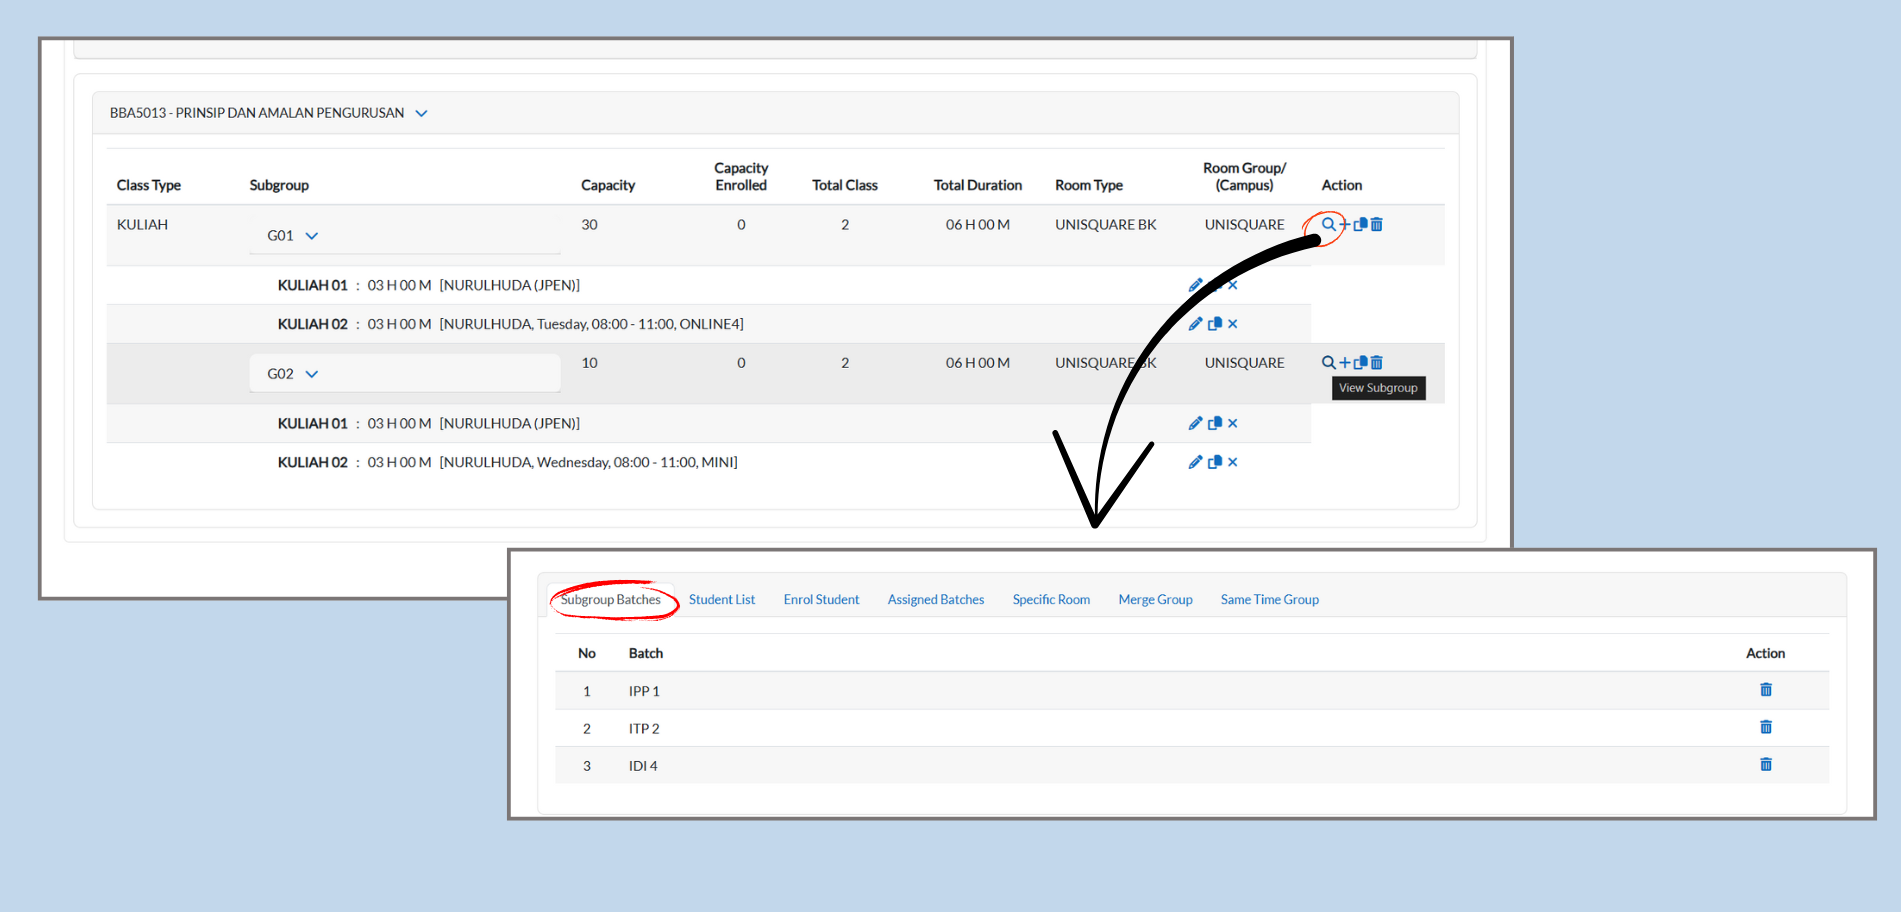Delete batch ITP 2 using trash icon

coord(1766,727)
